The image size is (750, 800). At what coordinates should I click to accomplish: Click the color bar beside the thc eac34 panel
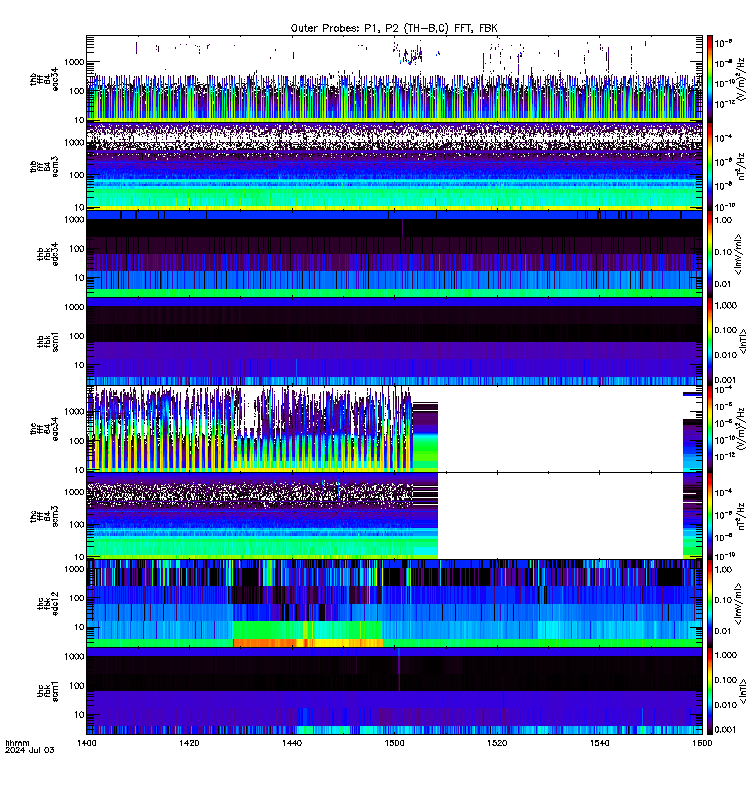coord(709,429)
